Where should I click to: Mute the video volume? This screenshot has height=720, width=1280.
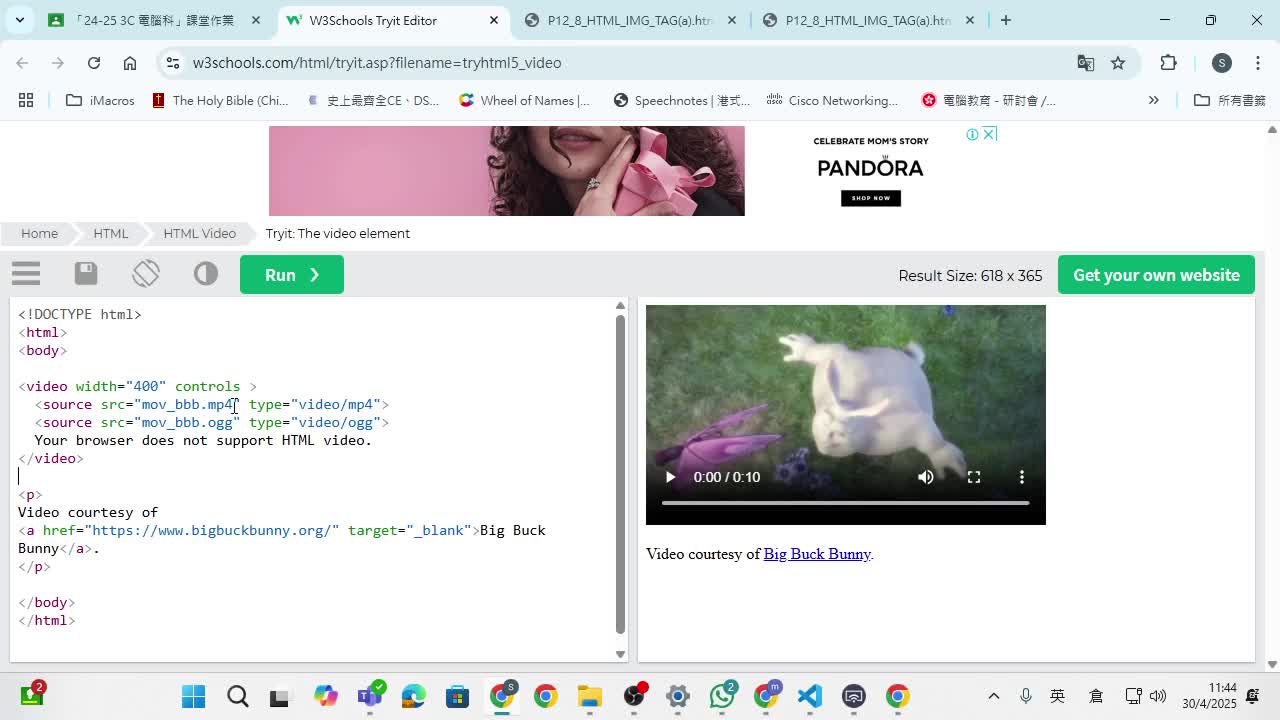(926, 477)
